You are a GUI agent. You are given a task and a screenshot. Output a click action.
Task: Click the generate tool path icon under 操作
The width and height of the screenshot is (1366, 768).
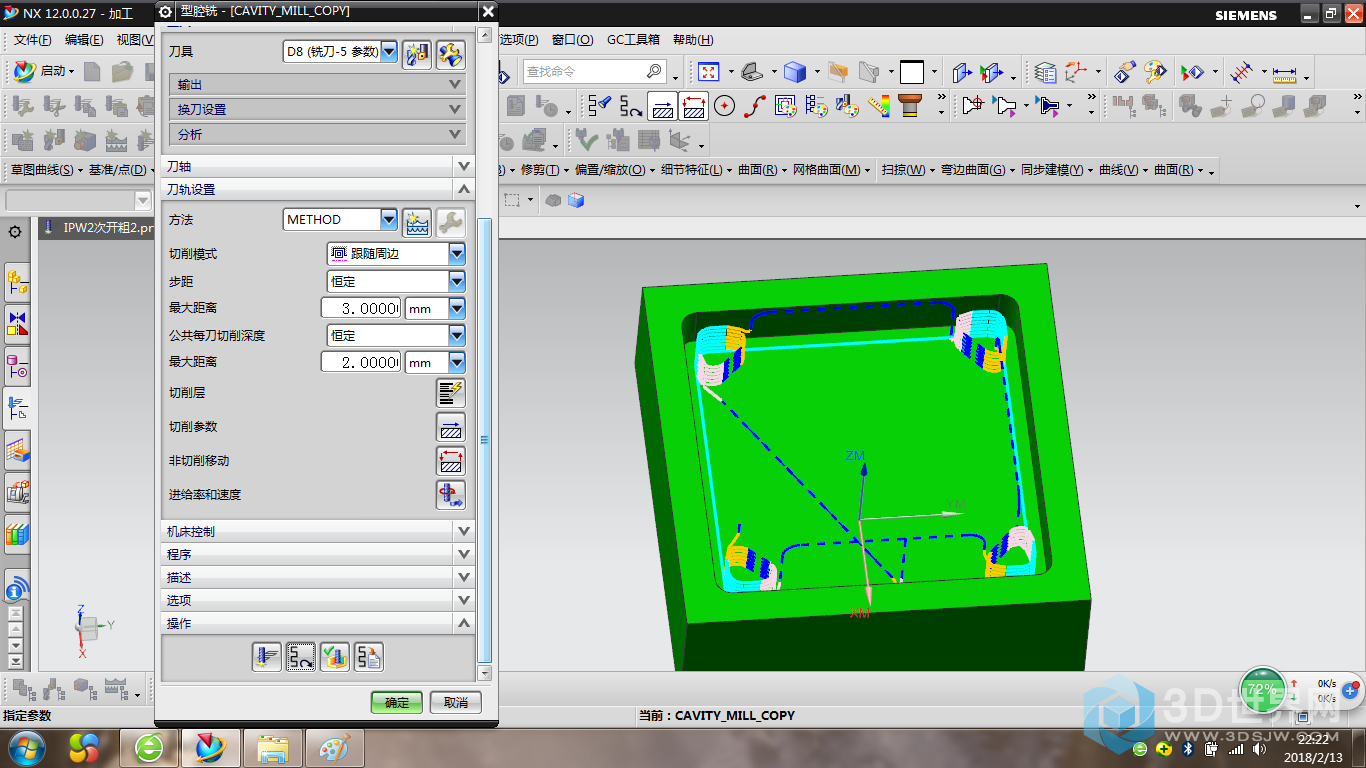(x=267, y=657)
